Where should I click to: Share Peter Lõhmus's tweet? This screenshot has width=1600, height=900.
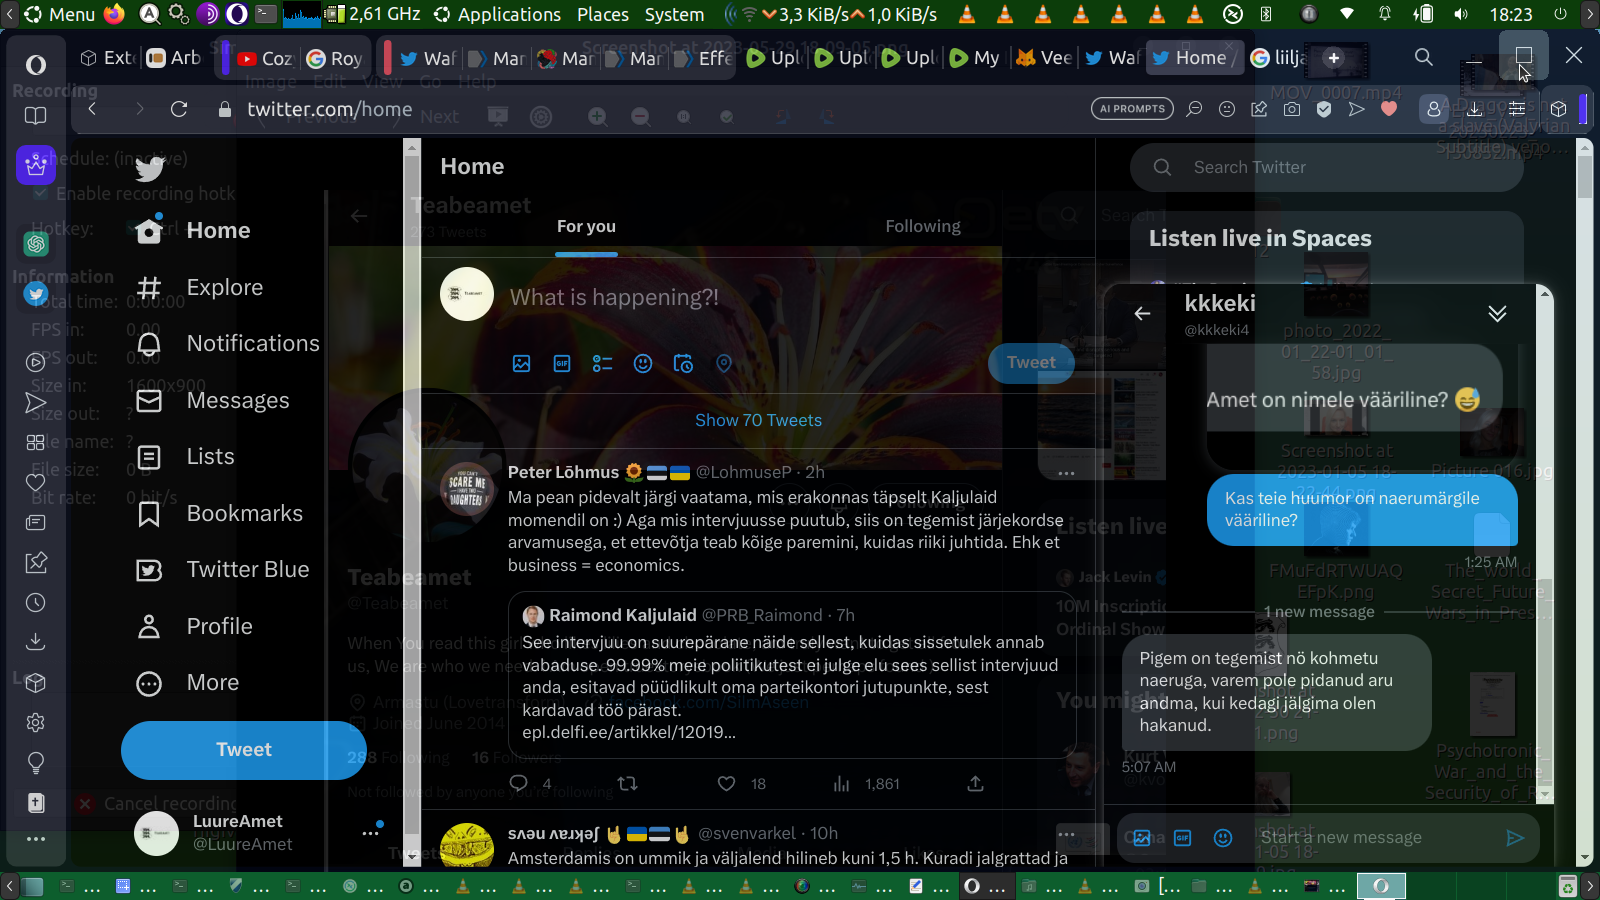(976, 784)
